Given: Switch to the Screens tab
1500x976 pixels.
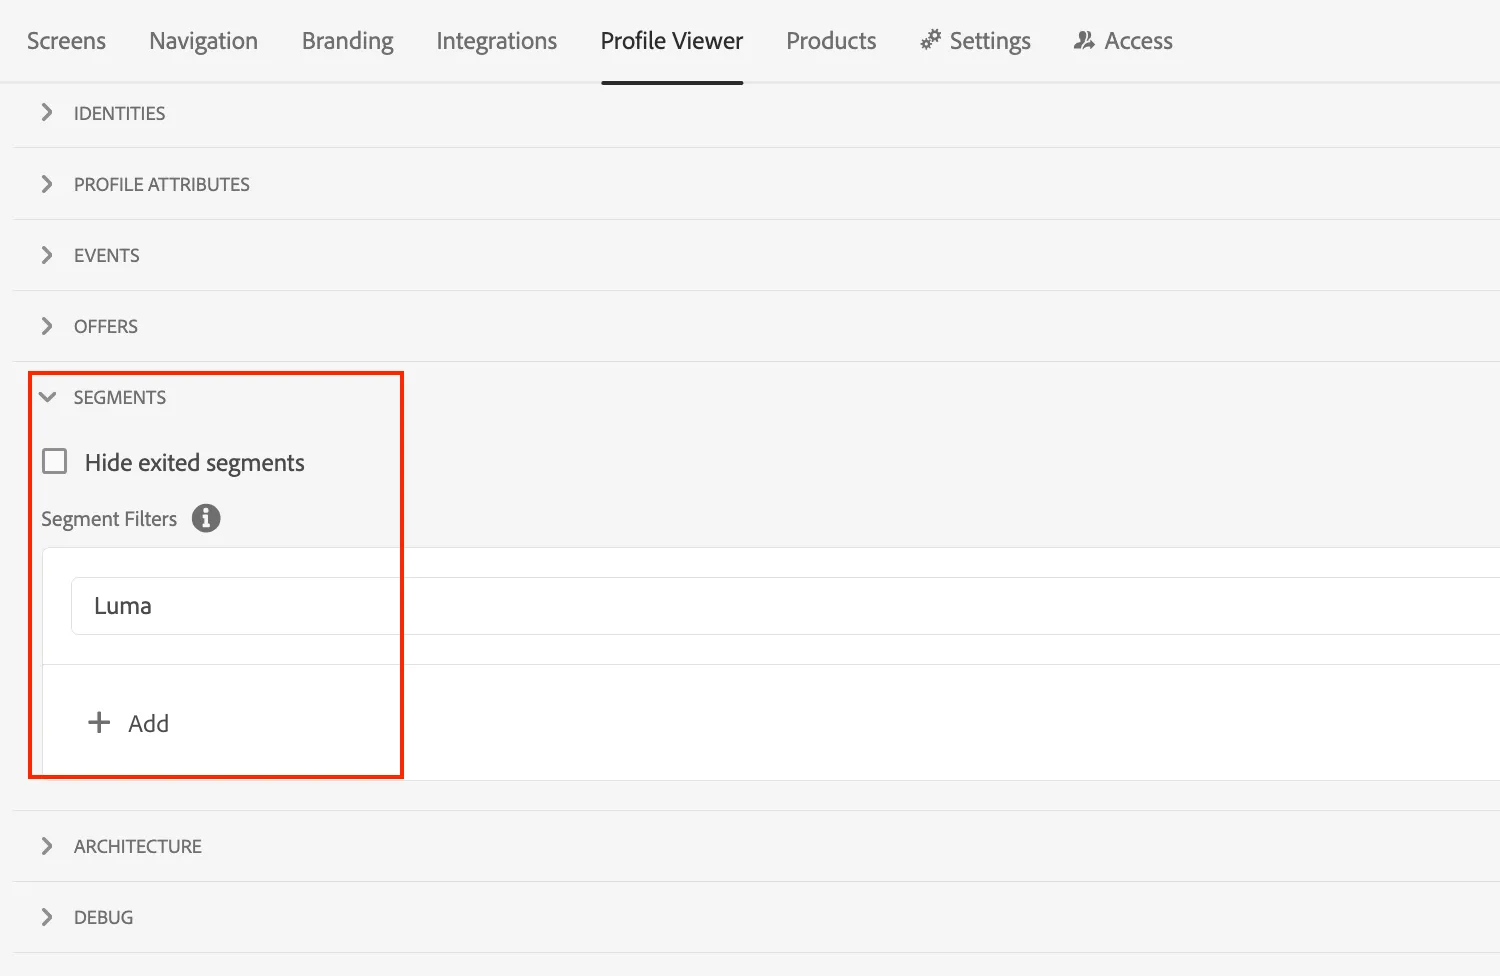Looking at the screenshot, I should coord(66,41).
